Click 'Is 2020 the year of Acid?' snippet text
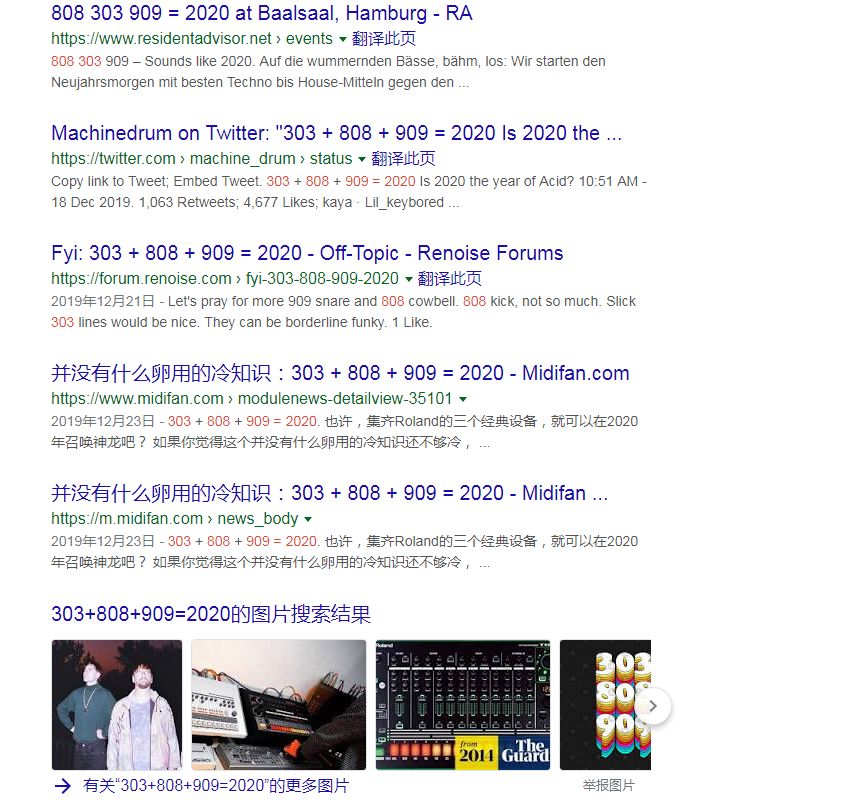This screenshot has width=866, height=811. click(497, 181)
